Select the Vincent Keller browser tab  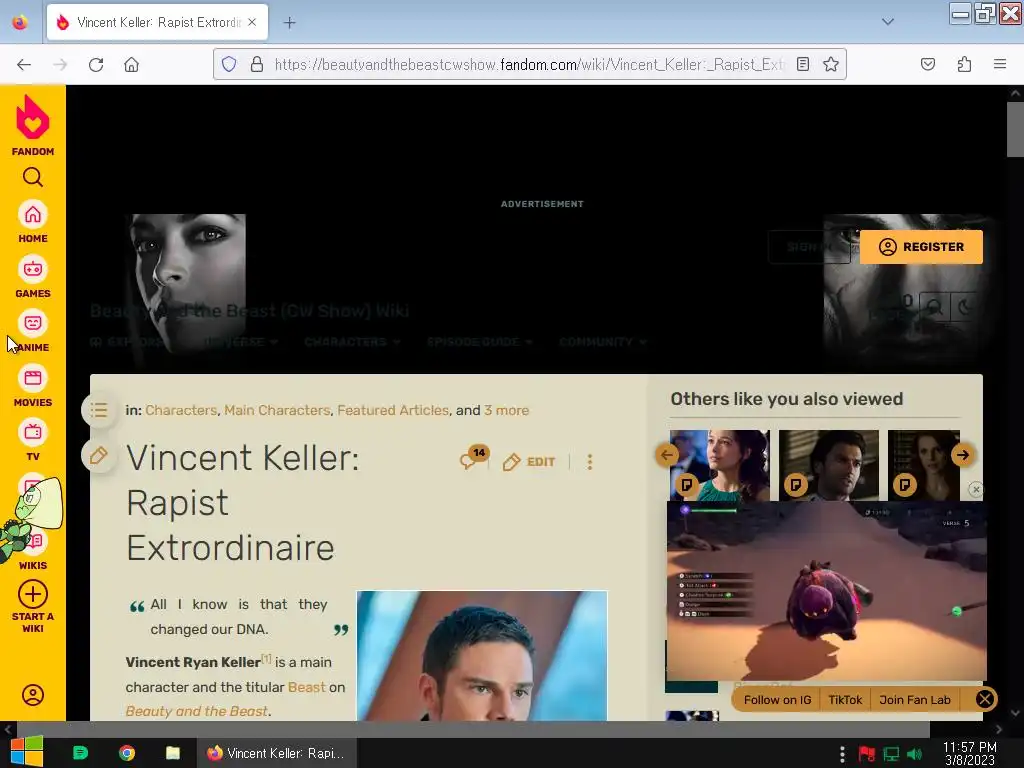point(157,22)
